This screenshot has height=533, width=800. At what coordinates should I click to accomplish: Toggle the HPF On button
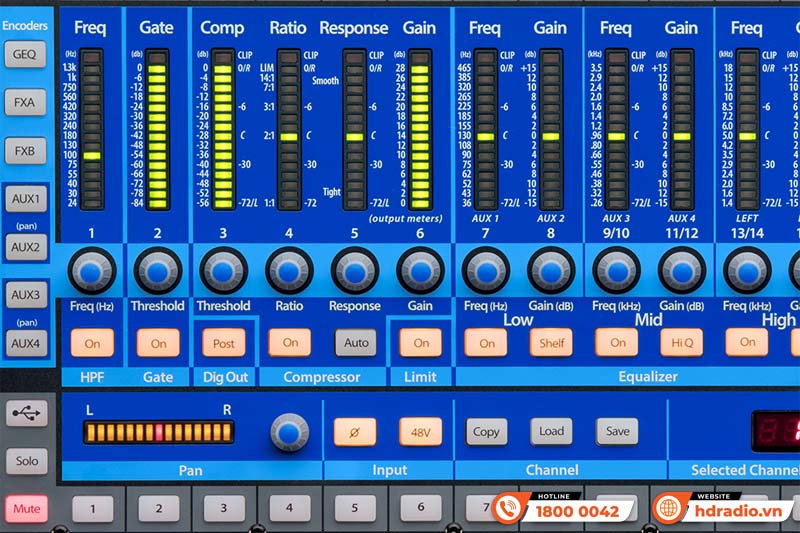92,343
